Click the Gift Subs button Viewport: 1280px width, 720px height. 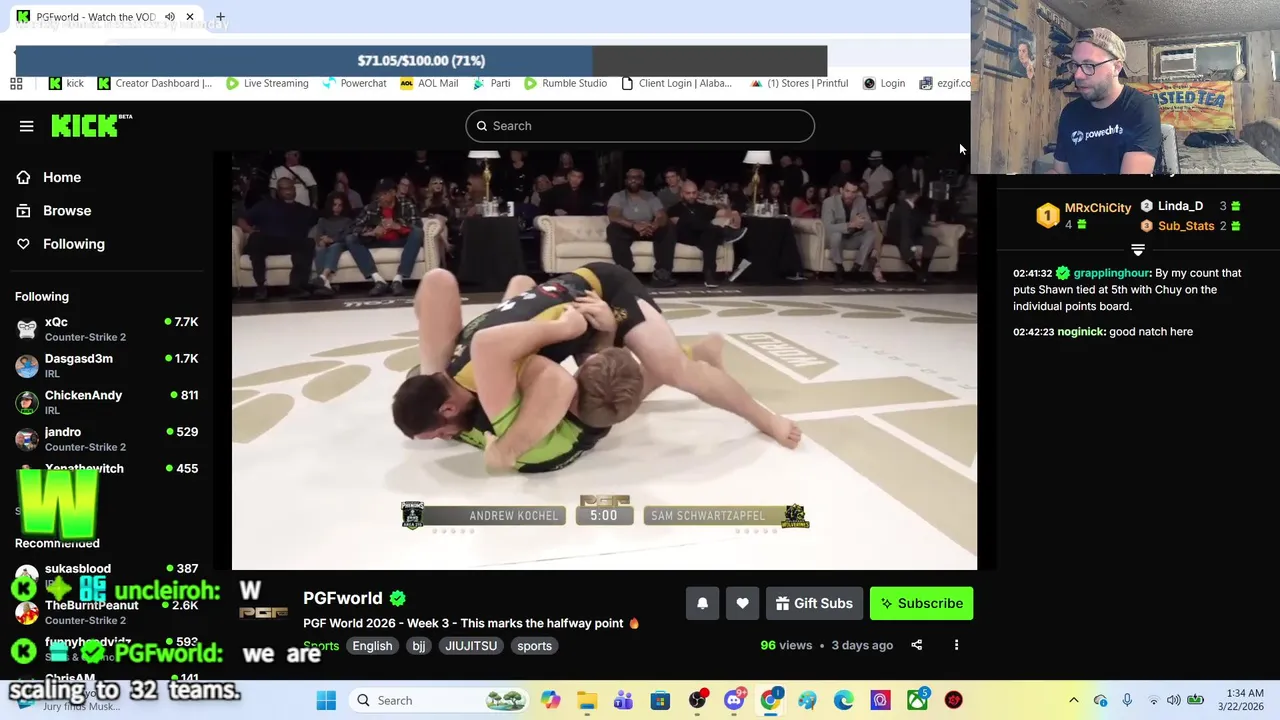tap(814, 603)
